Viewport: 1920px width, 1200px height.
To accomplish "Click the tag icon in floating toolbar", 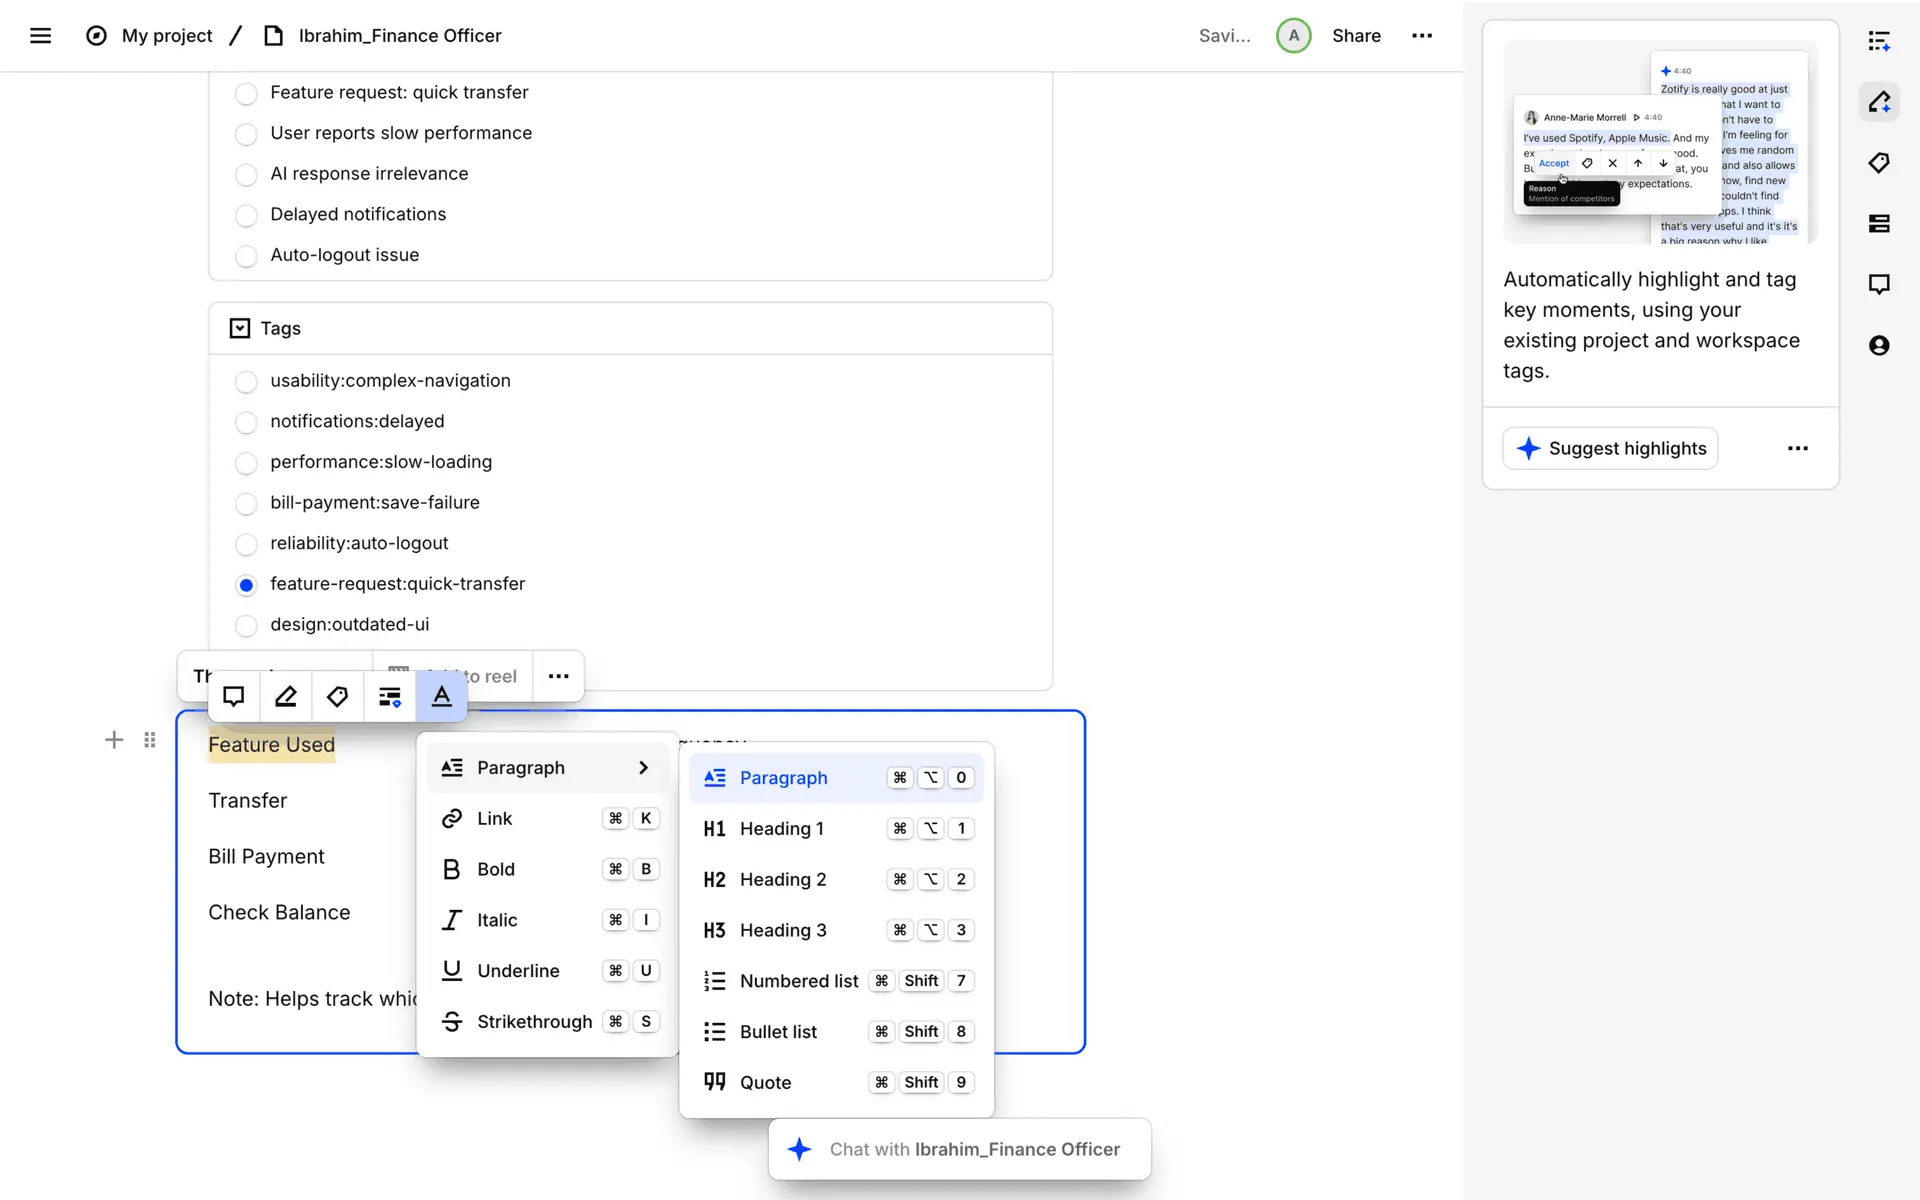I will click(338, 697).
